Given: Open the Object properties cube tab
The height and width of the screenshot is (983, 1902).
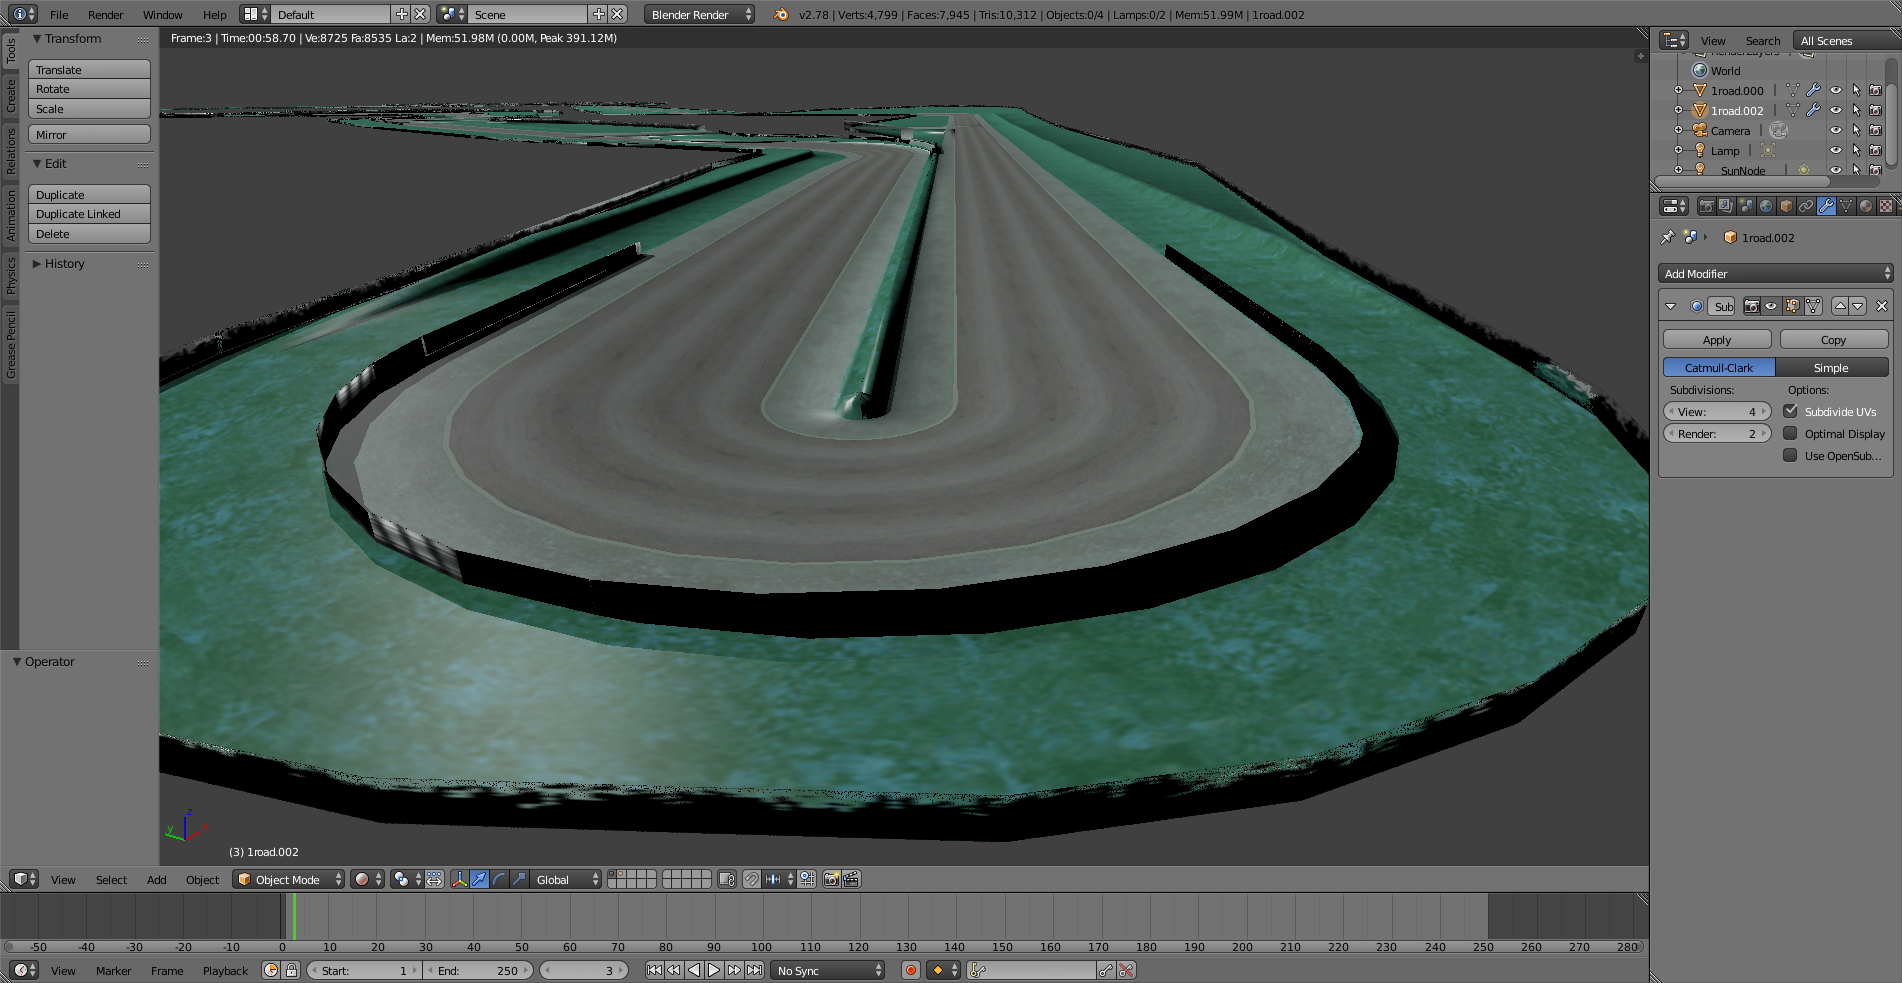Looking at the screenshot, I should (1786, 206).
